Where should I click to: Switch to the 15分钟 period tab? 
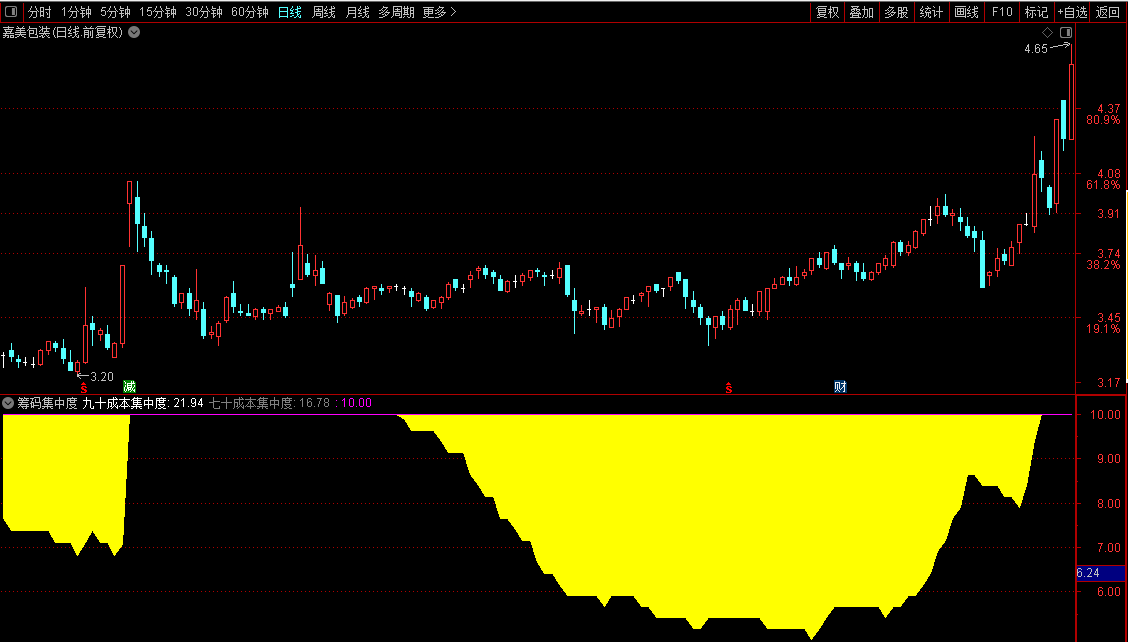[158, 12]
